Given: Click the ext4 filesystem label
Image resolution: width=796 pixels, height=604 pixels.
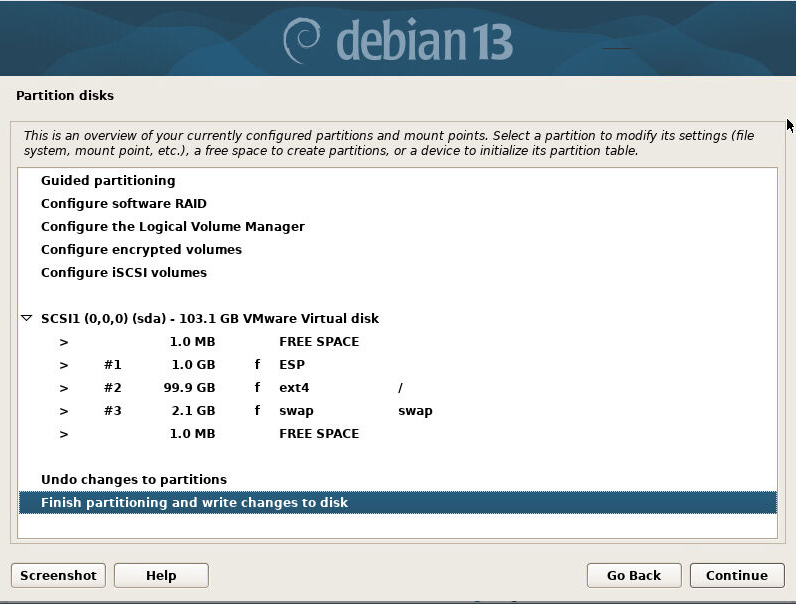Looking at the screenshot, I should [294, 388].
